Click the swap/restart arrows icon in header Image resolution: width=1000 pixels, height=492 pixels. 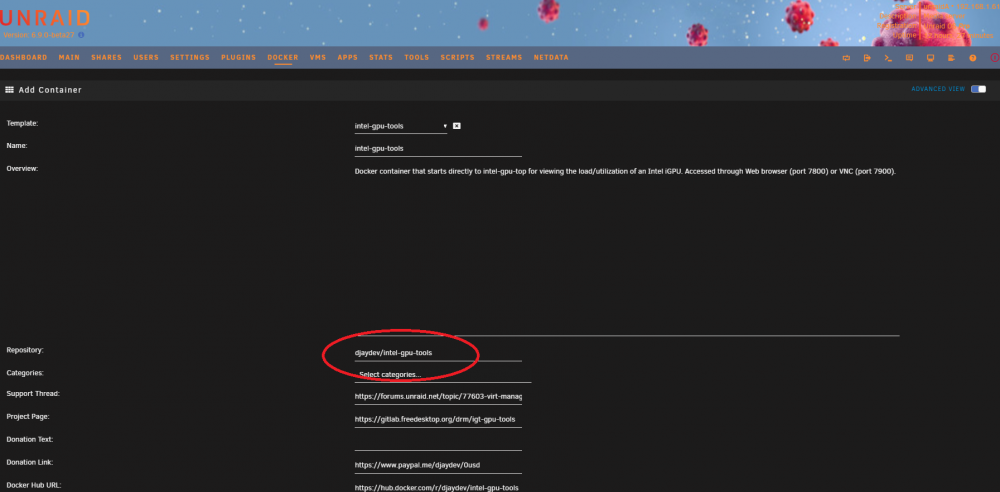tap(846, 58)
